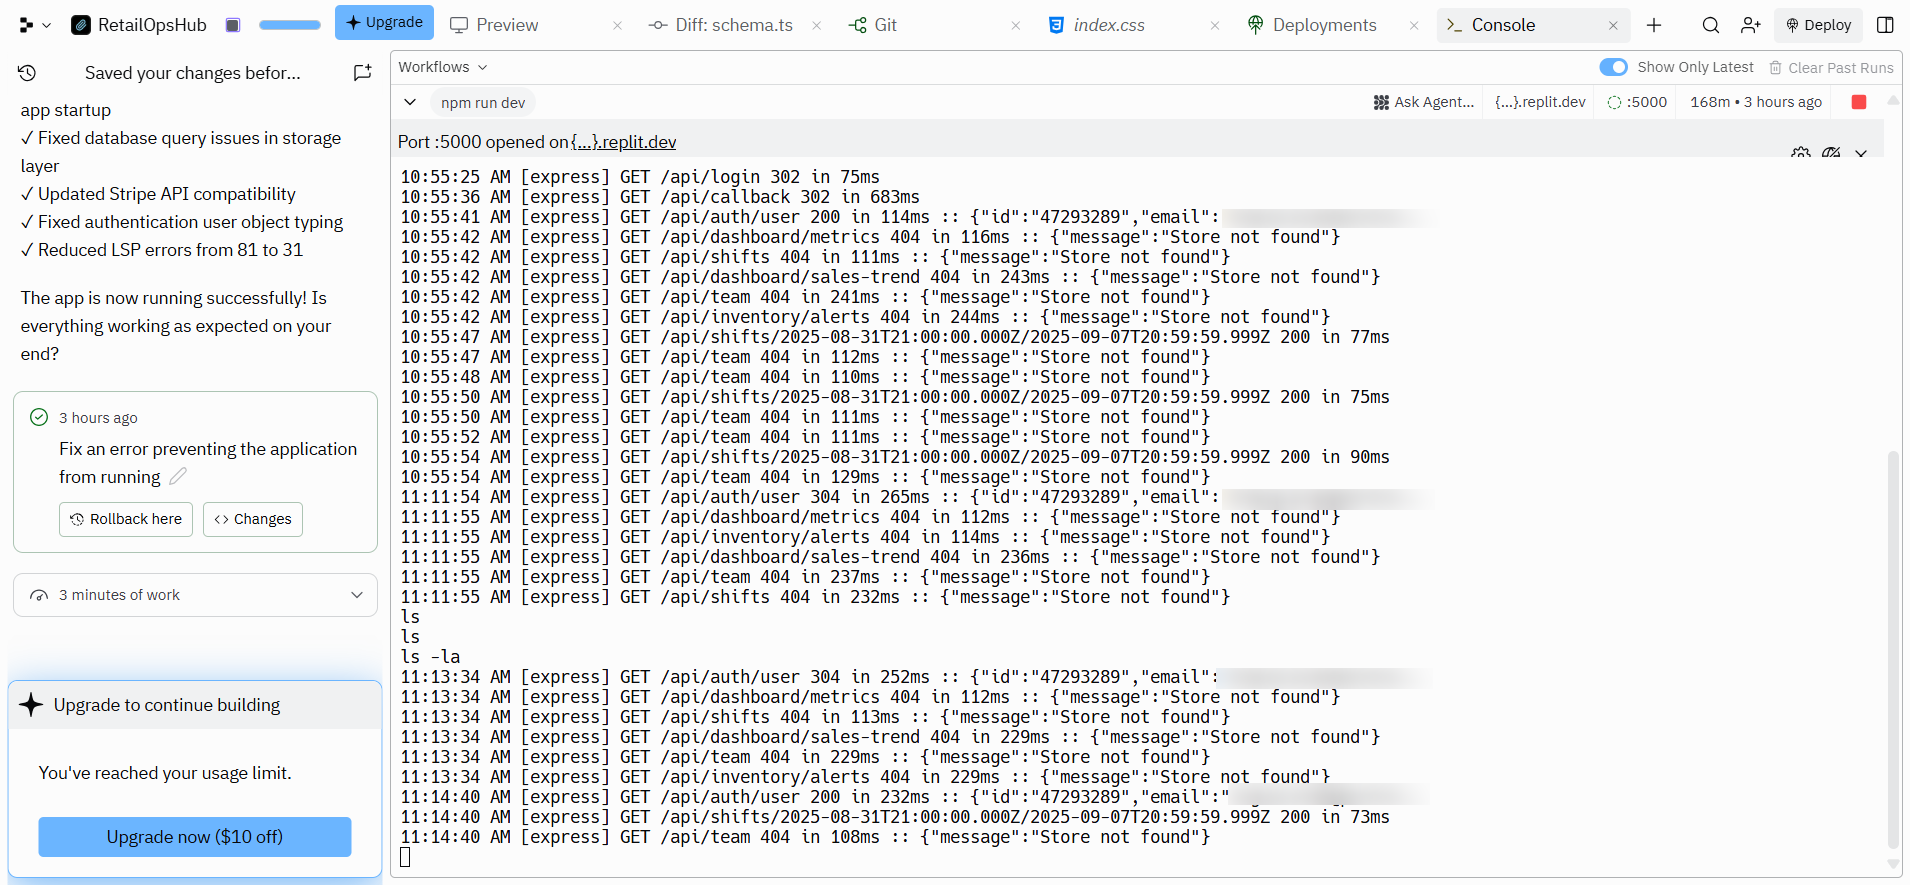This screenshot has width=1910, height=885.
Task: Stop the running app using the square button
Action: [x=233, y=25]
